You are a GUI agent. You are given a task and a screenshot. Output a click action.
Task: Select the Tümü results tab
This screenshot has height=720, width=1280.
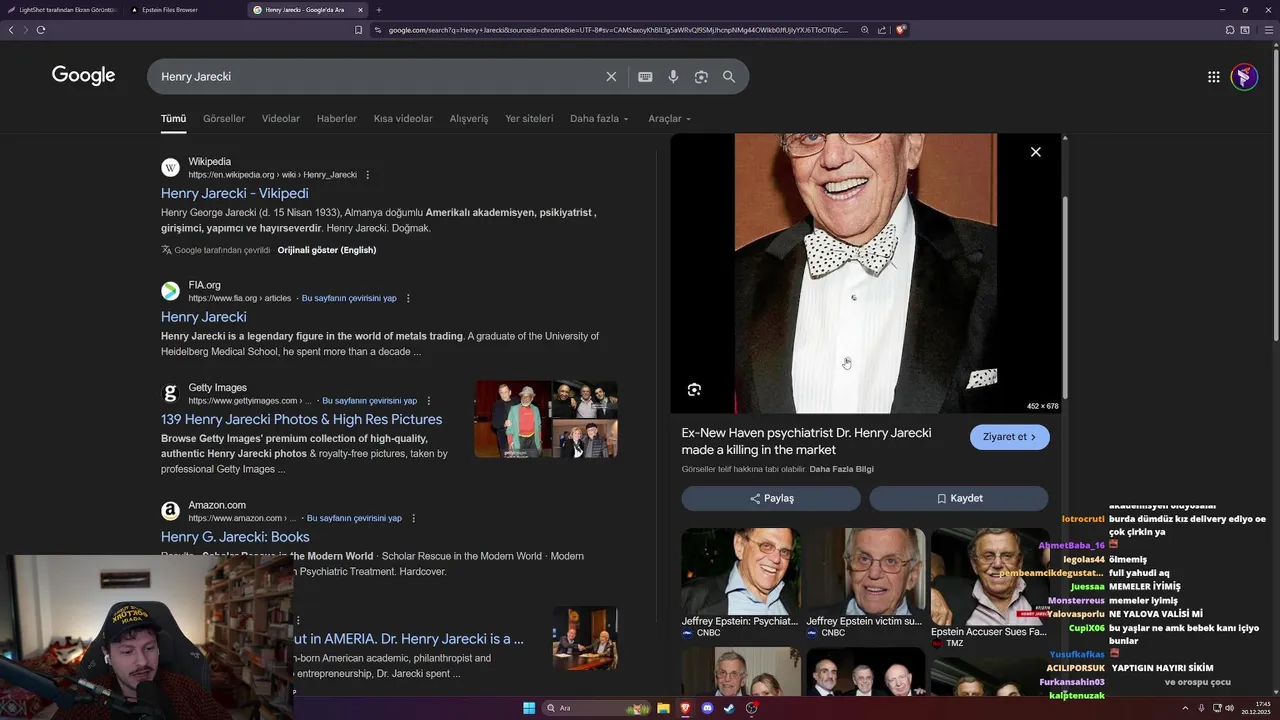tap(173, 118)
